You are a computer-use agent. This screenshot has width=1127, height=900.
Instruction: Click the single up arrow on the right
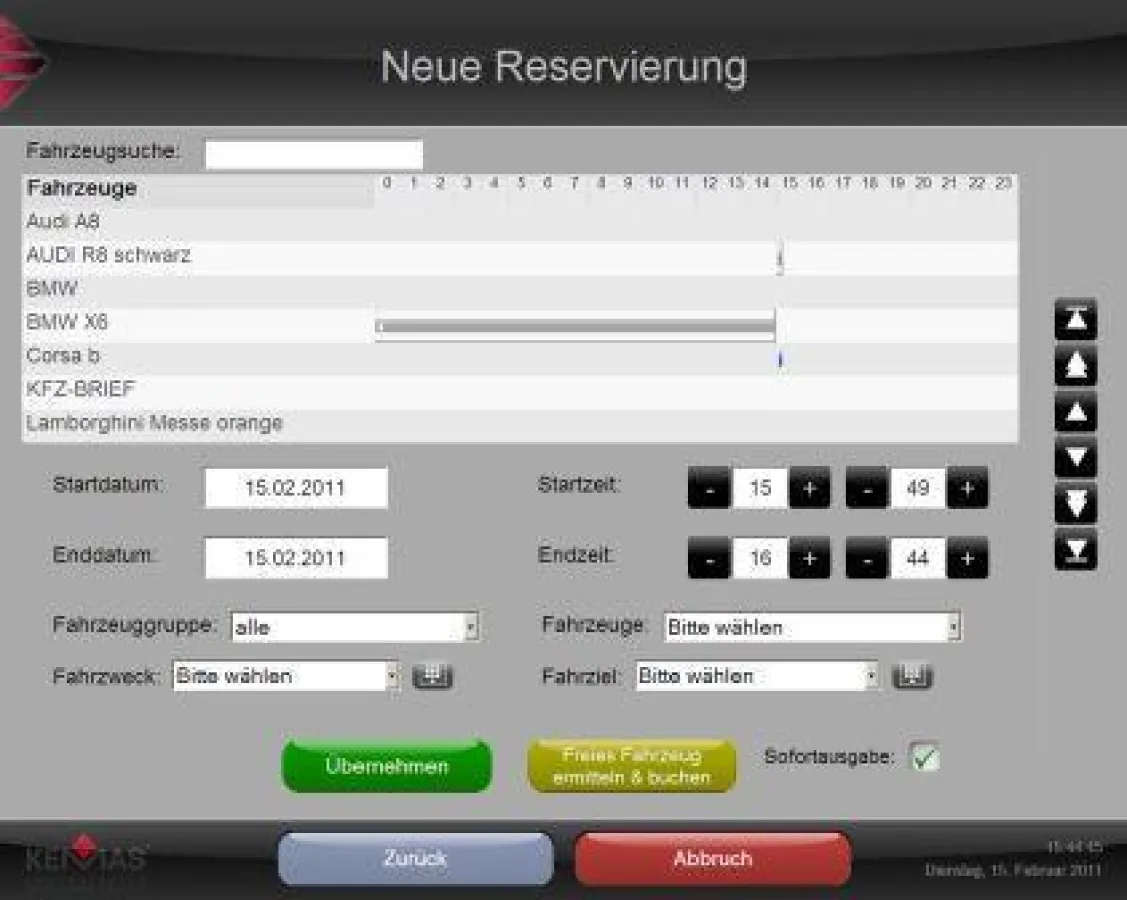[x=1075, y=412]
